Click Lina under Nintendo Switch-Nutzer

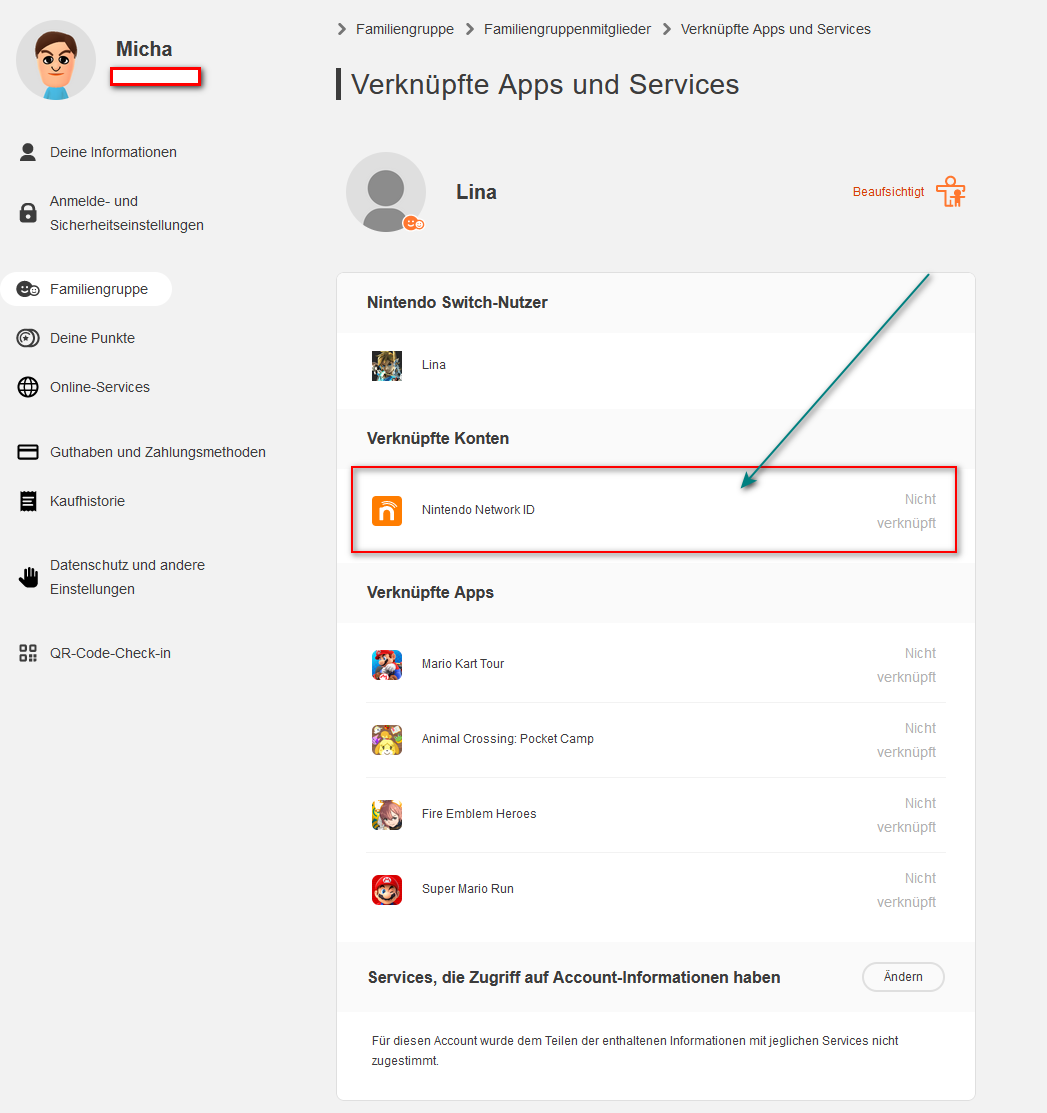coord(434,365)
